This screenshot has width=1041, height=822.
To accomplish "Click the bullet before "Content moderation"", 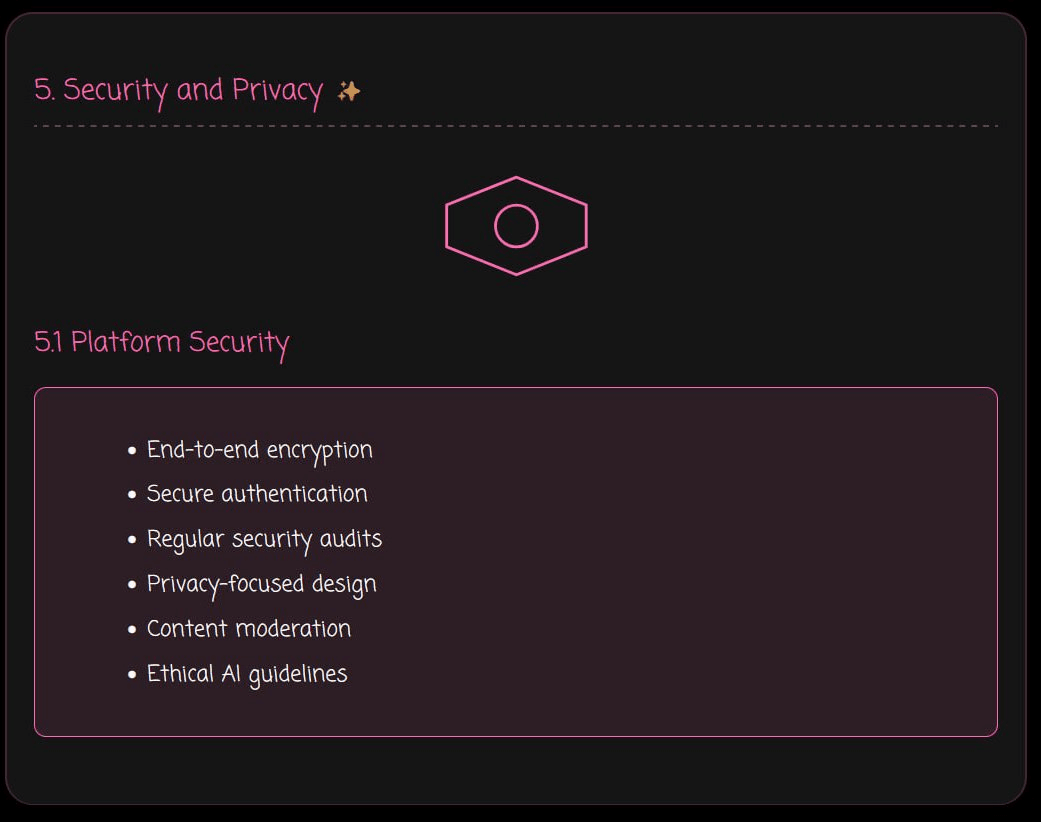I will coord(132,630).
